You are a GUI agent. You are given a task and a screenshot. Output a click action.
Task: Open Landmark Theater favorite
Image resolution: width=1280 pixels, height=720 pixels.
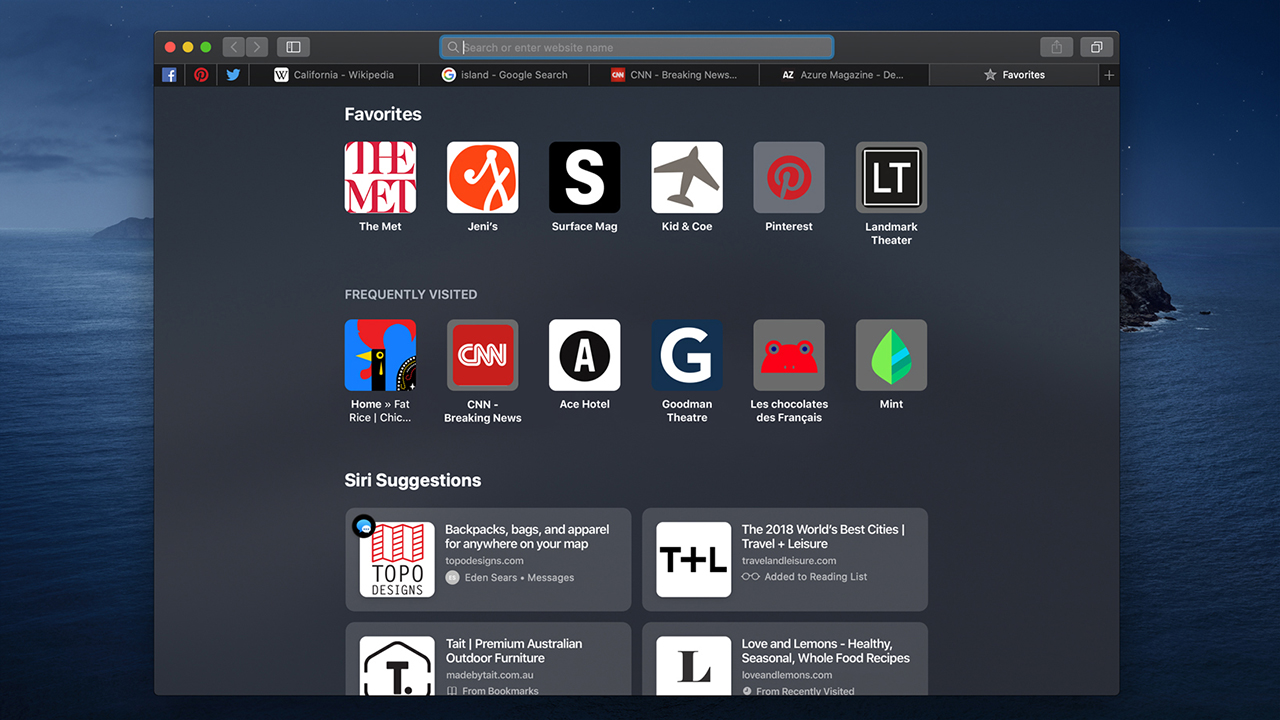coord(891,177)
